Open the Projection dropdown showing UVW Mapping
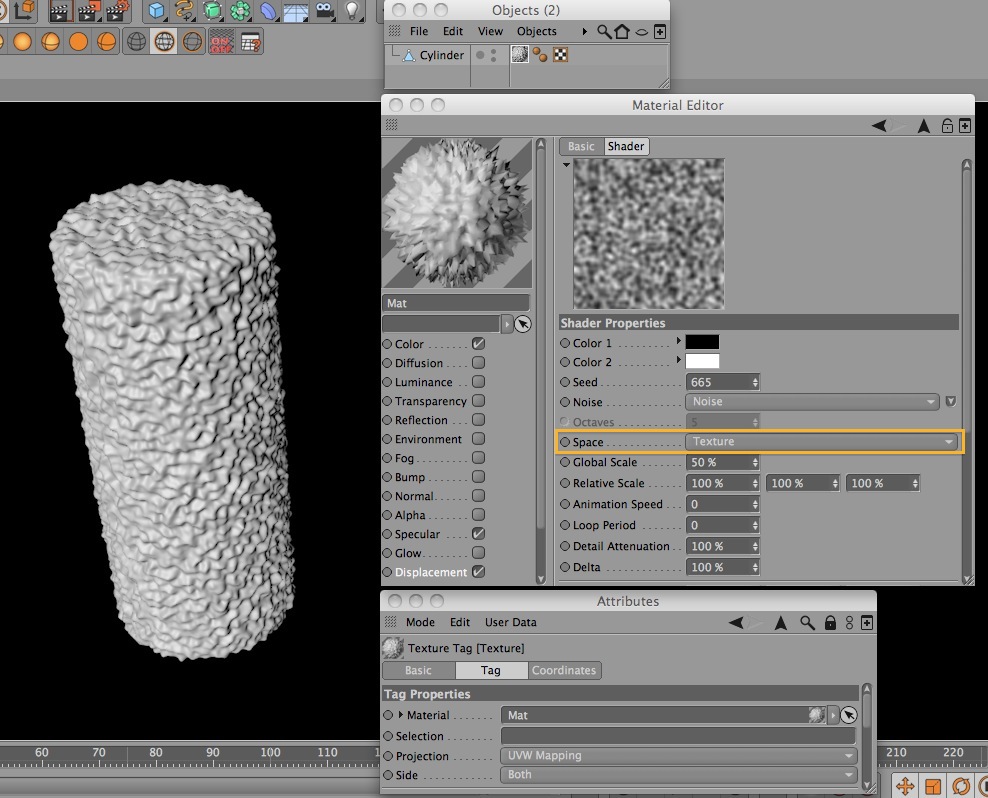 (x=678, y=756)
